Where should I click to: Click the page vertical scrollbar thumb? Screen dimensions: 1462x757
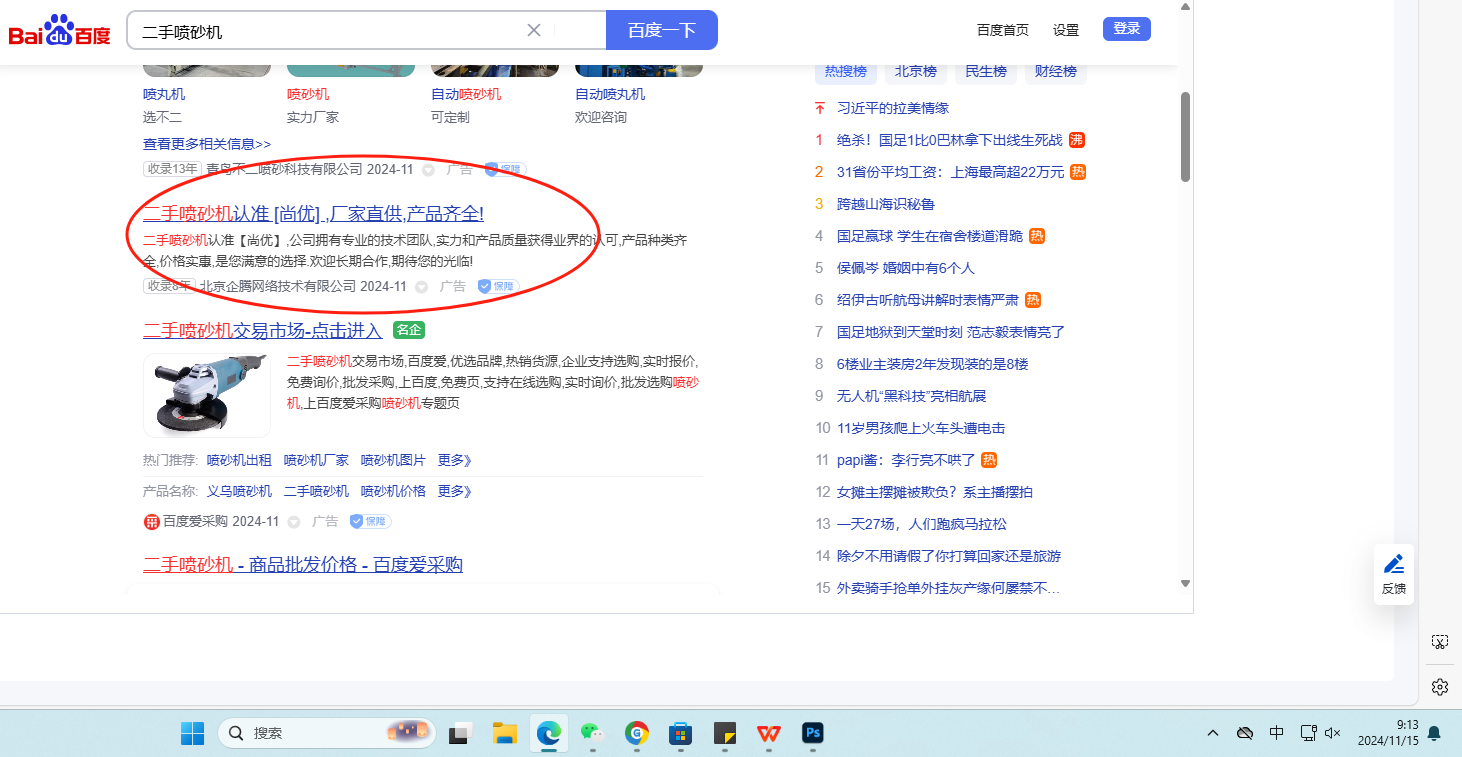1185,137
